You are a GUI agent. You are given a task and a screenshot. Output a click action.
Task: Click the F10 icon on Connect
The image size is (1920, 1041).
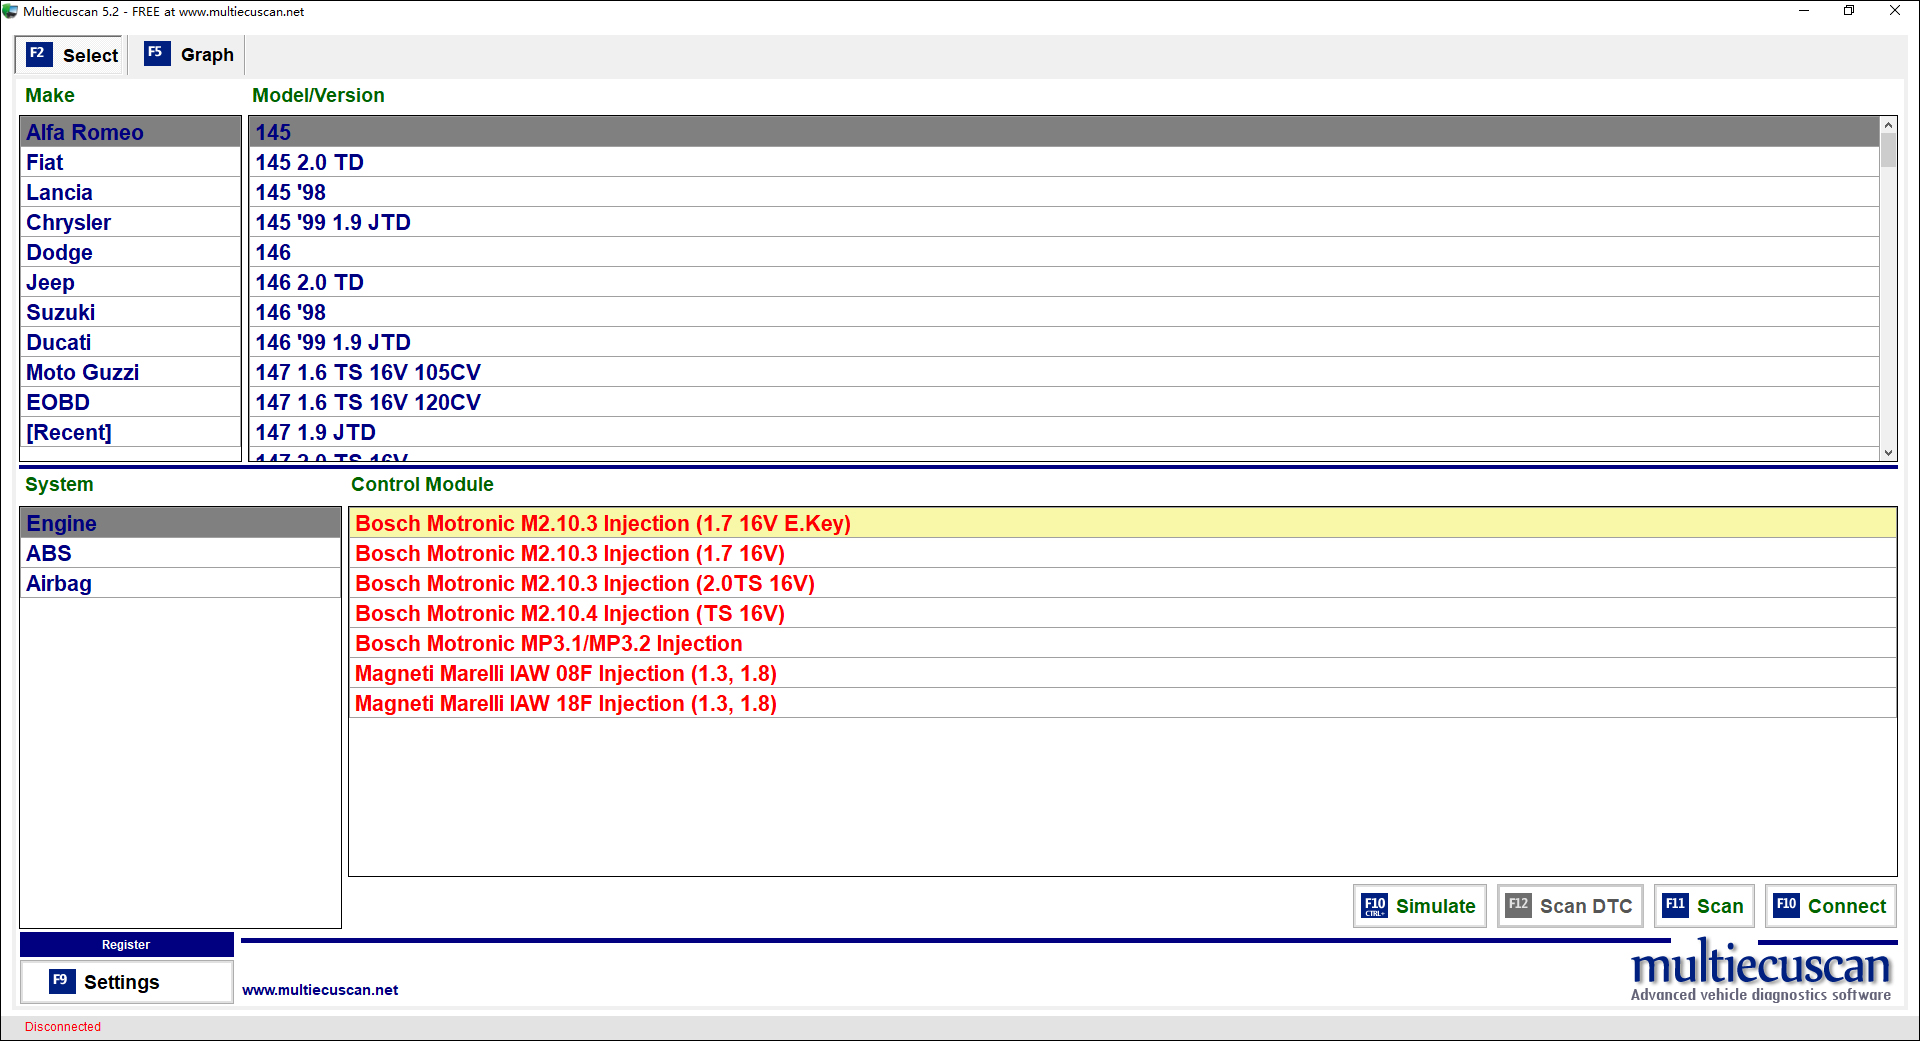coord(1786,906)
